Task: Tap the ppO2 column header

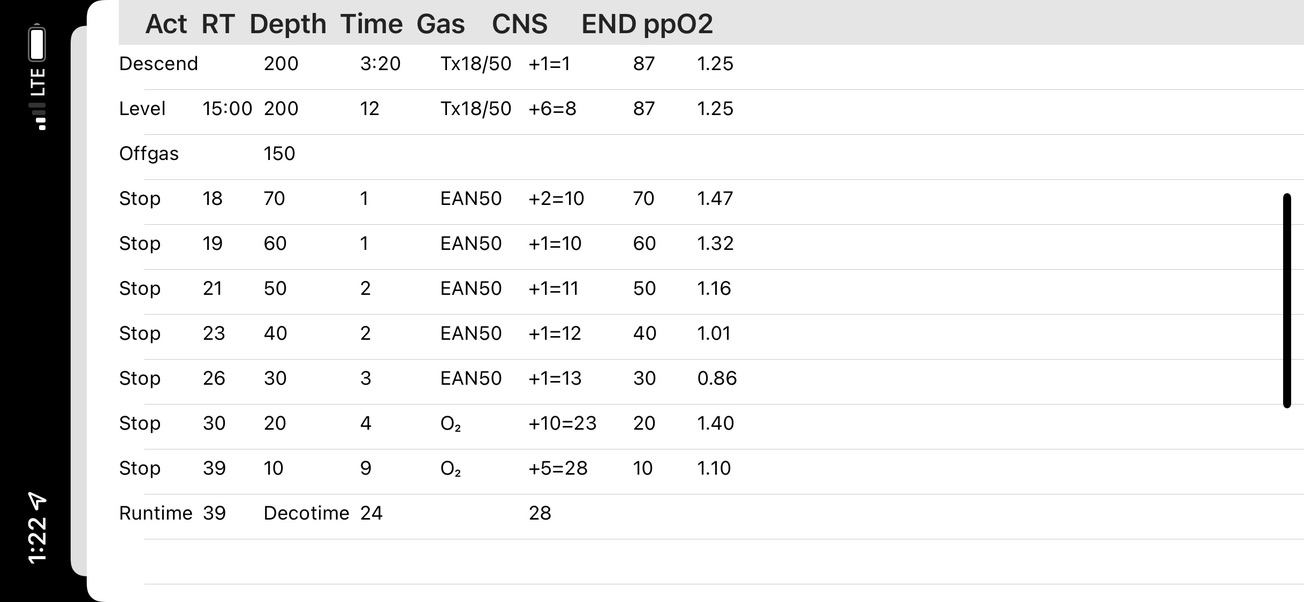Action: (x=678, y=24)
